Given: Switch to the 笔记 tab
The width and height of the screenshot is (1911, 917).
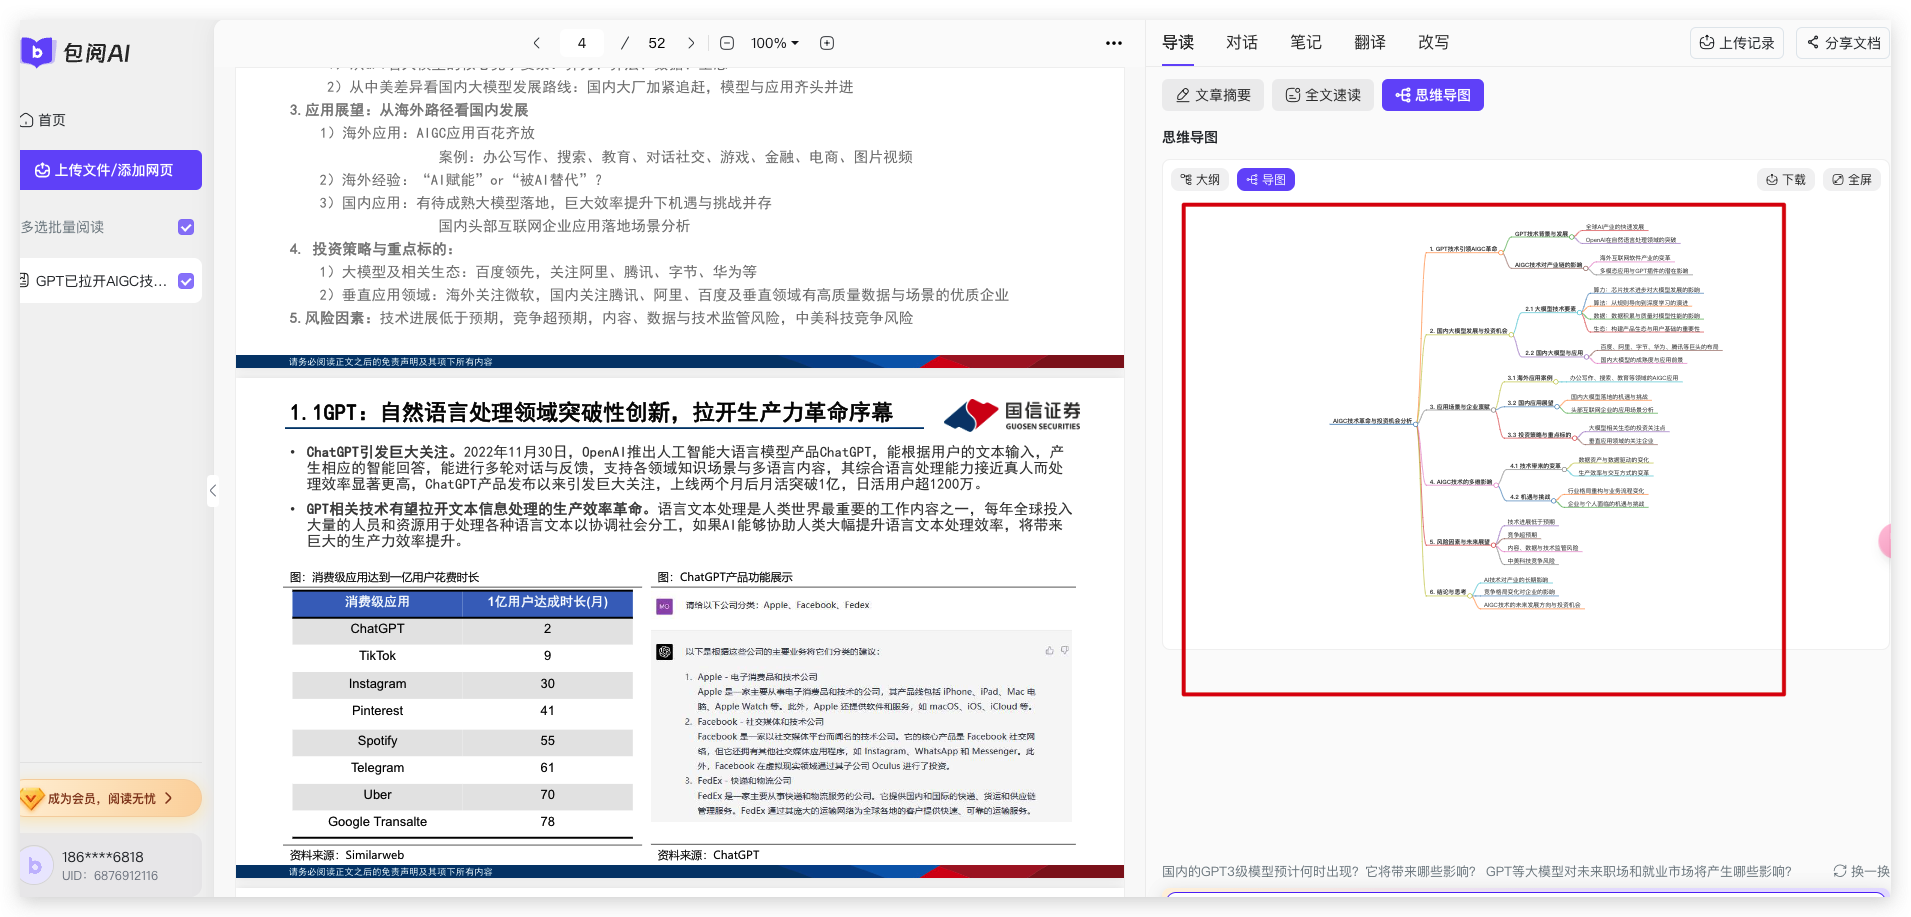Looking at the screenshot, I should [x=1306, y=42].
